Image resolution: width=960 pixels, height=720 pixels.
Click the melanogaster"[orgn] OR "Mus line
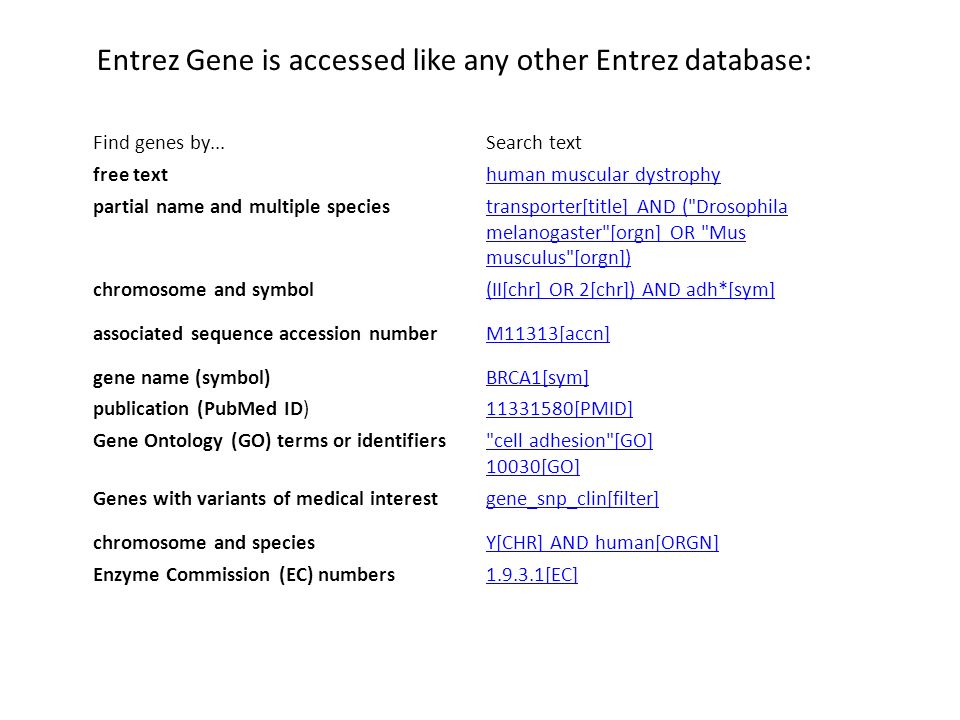tap(615, 233)
